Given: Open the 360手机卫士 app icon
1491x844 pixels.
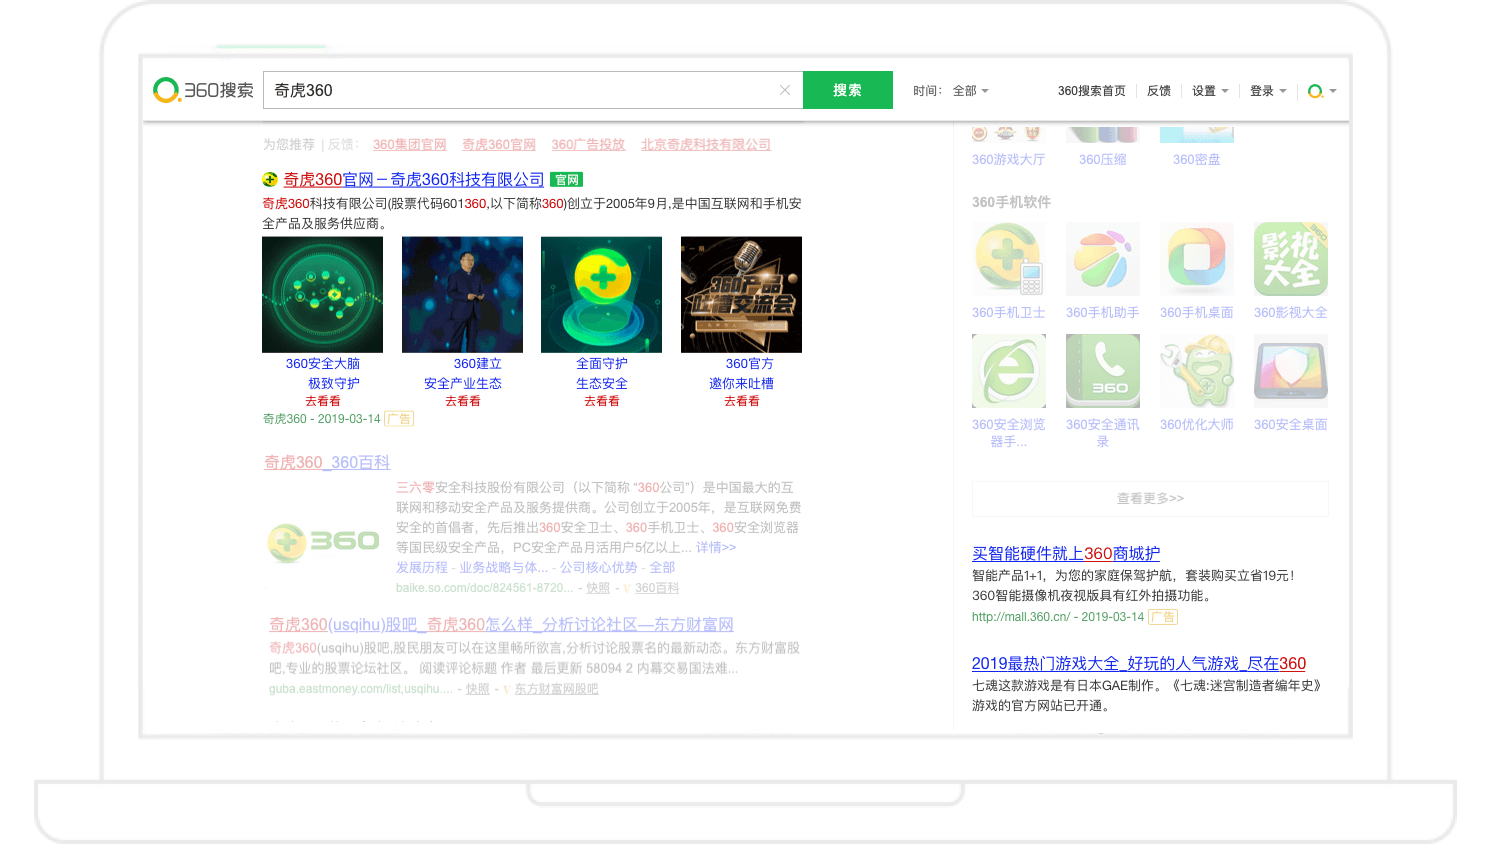Looking at the screenshot, I should coord(1009,259).
